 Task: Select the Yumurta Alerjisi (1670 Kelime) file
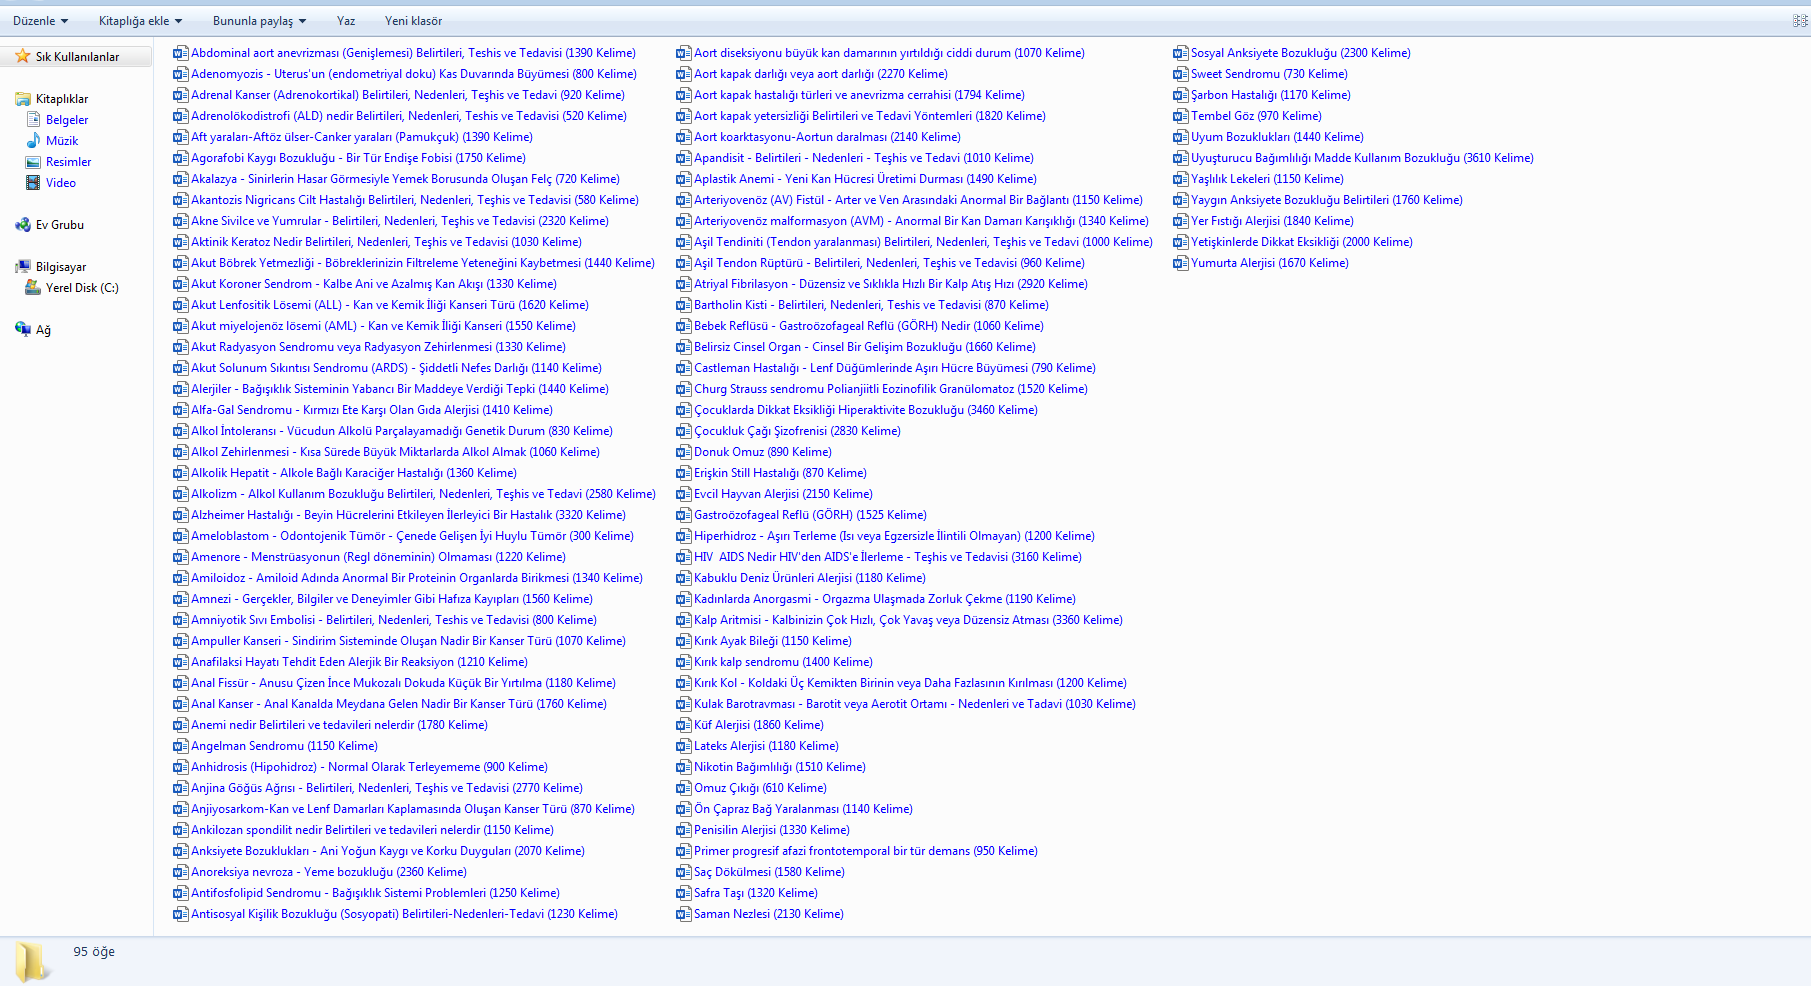[x=1260, y=263]
